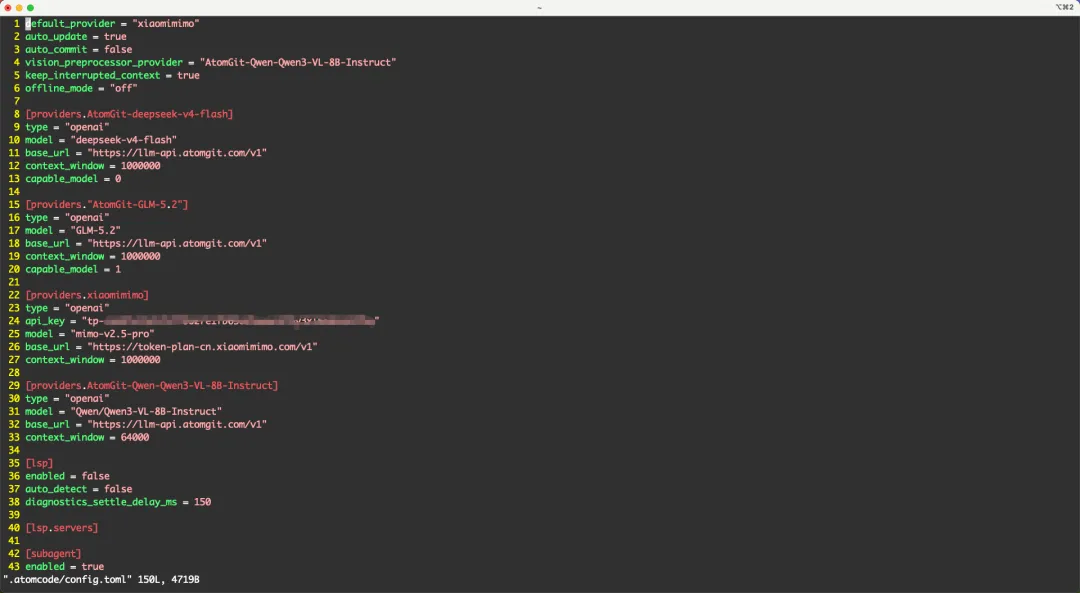The height and width of the screenshot is (593, 1080).
Task: Click the [lsp] section header
Action: coord(39,464)
